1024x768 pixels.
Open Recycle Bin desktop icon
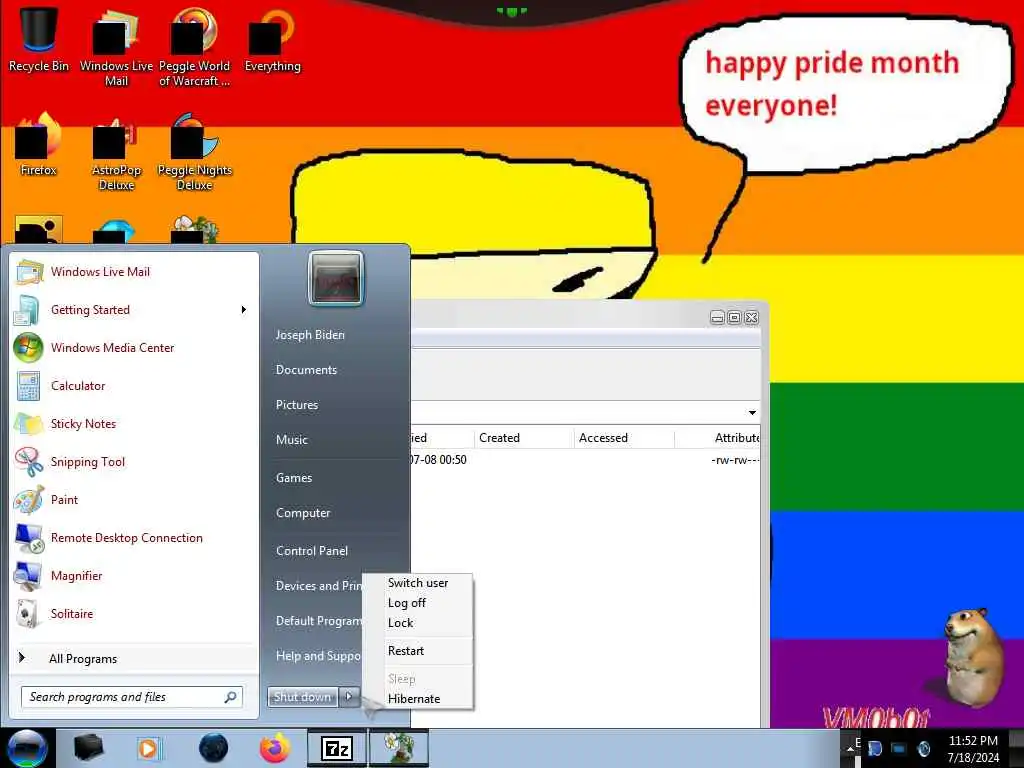(39, 39)
